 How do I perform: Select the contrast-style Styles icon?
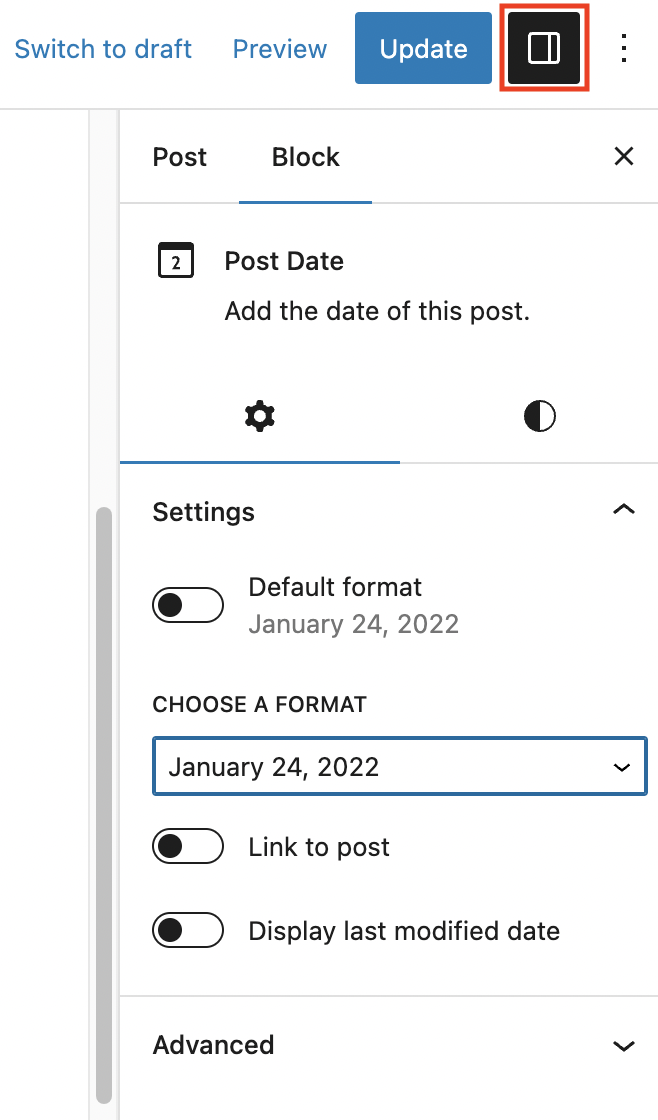[539, 416]
